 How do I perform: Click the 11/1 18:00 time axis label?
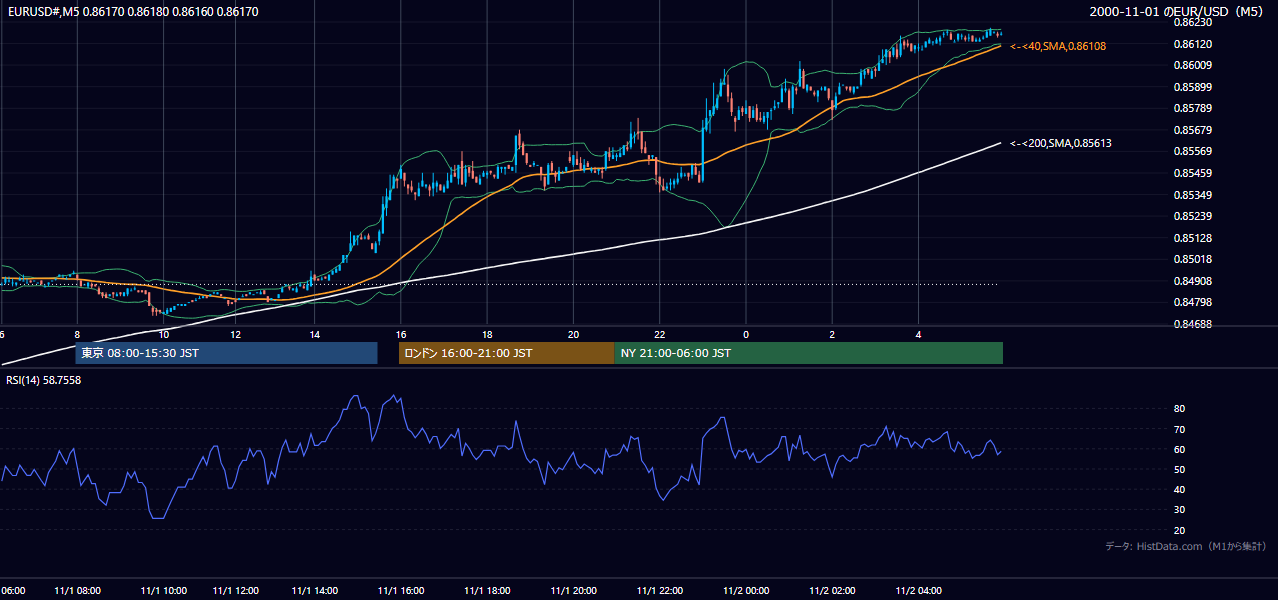[x=487, y=590]
